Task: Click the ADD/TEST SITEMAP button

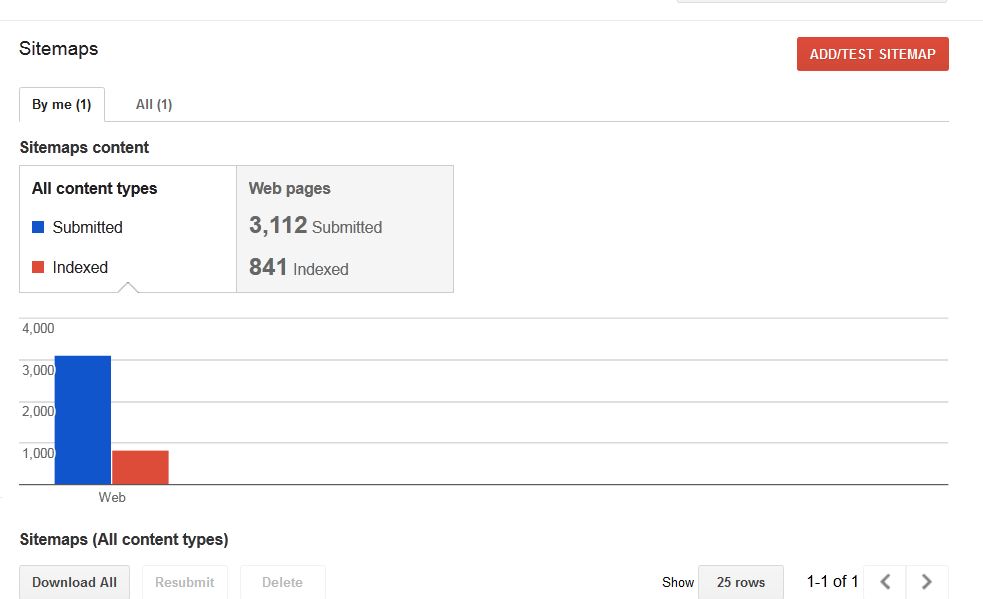Action: 872,54
